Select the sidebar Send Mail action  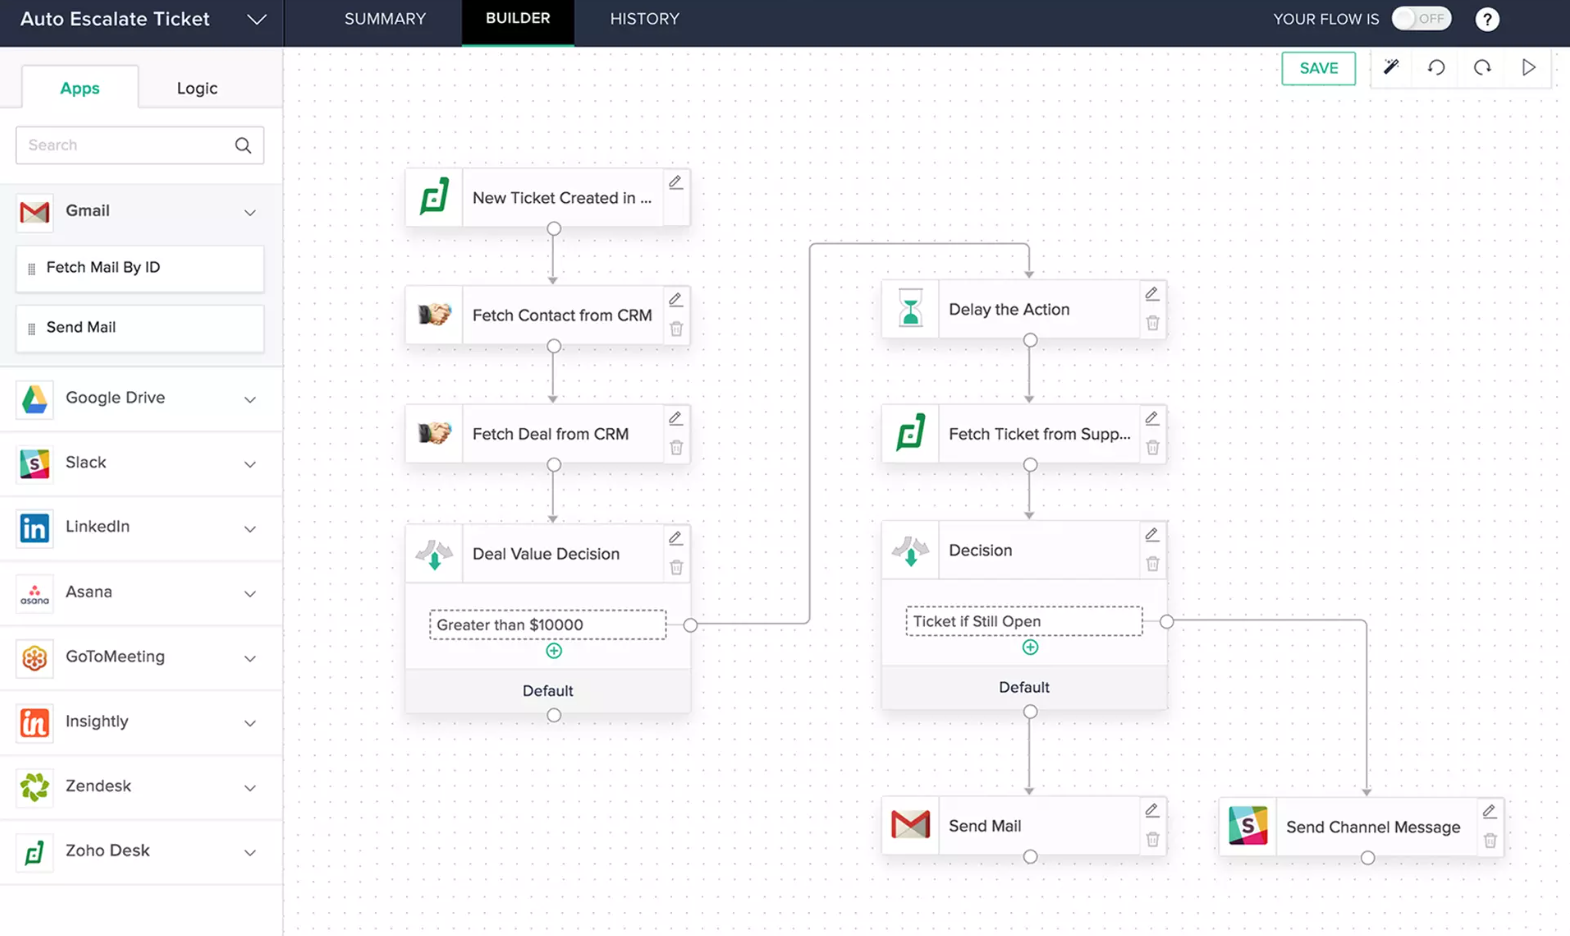tap(140, 328)
